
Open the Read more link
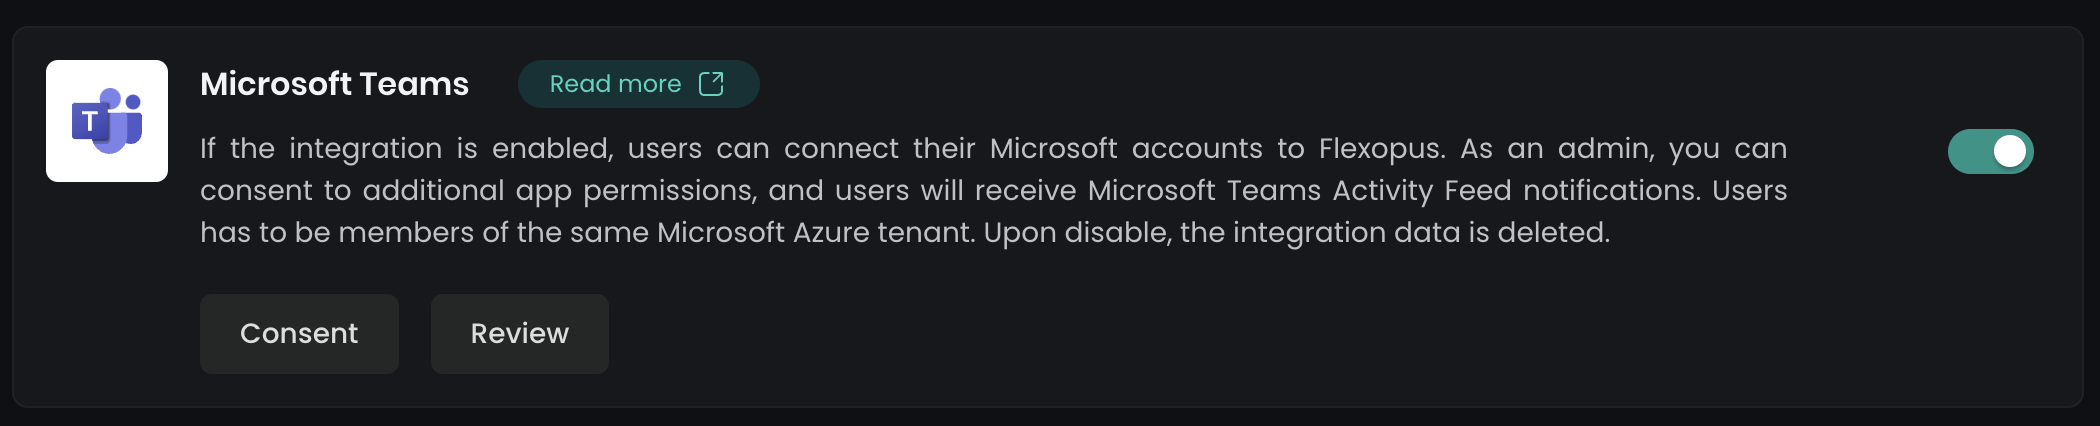point(615,84)
